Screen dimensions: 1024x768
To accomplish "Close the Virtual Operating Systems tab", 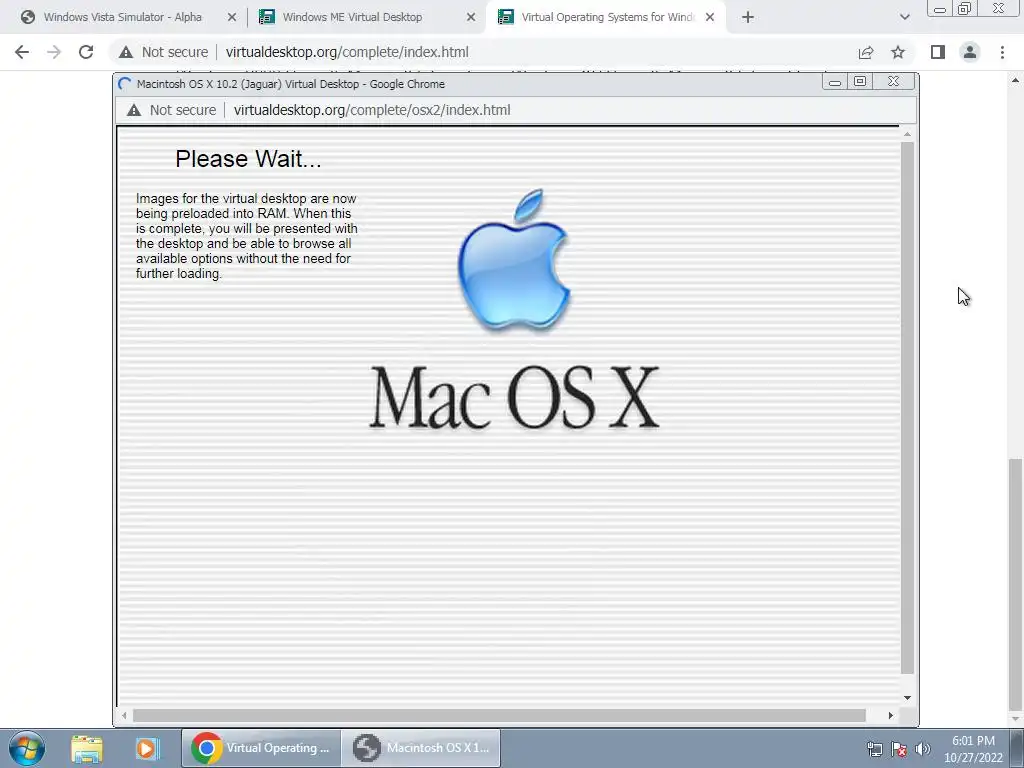I will (x=710, y=18).
